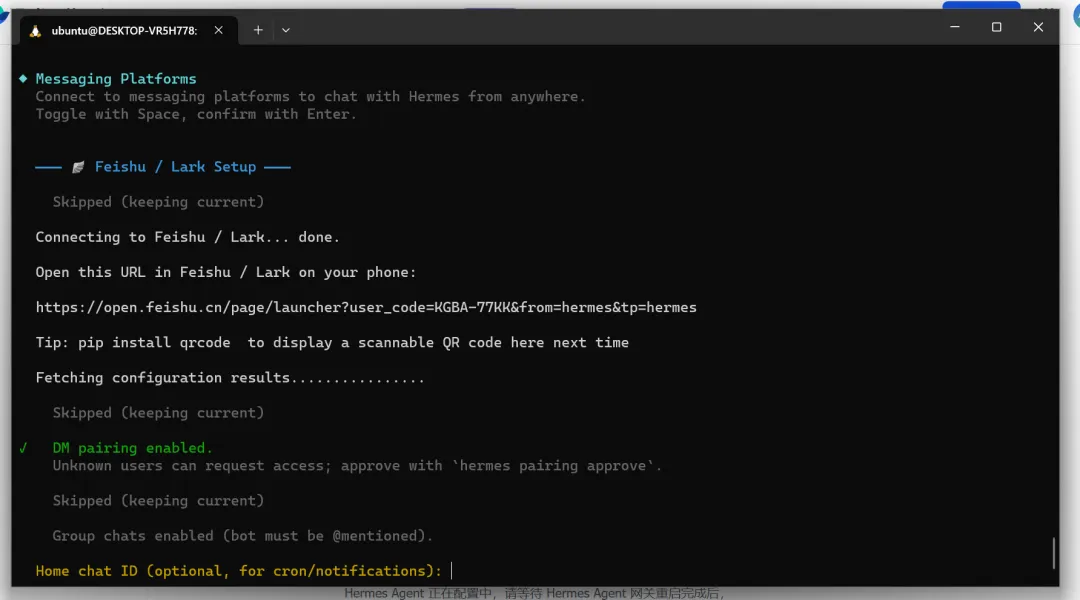Open a new terminal tab with plus

click(258, 30)
